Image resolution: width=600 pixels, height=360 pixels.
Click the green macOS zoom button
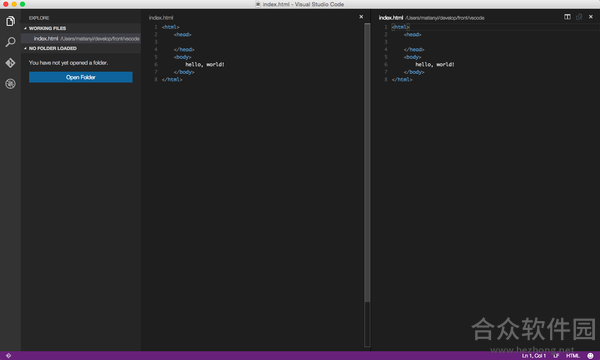tap(23, 4)
